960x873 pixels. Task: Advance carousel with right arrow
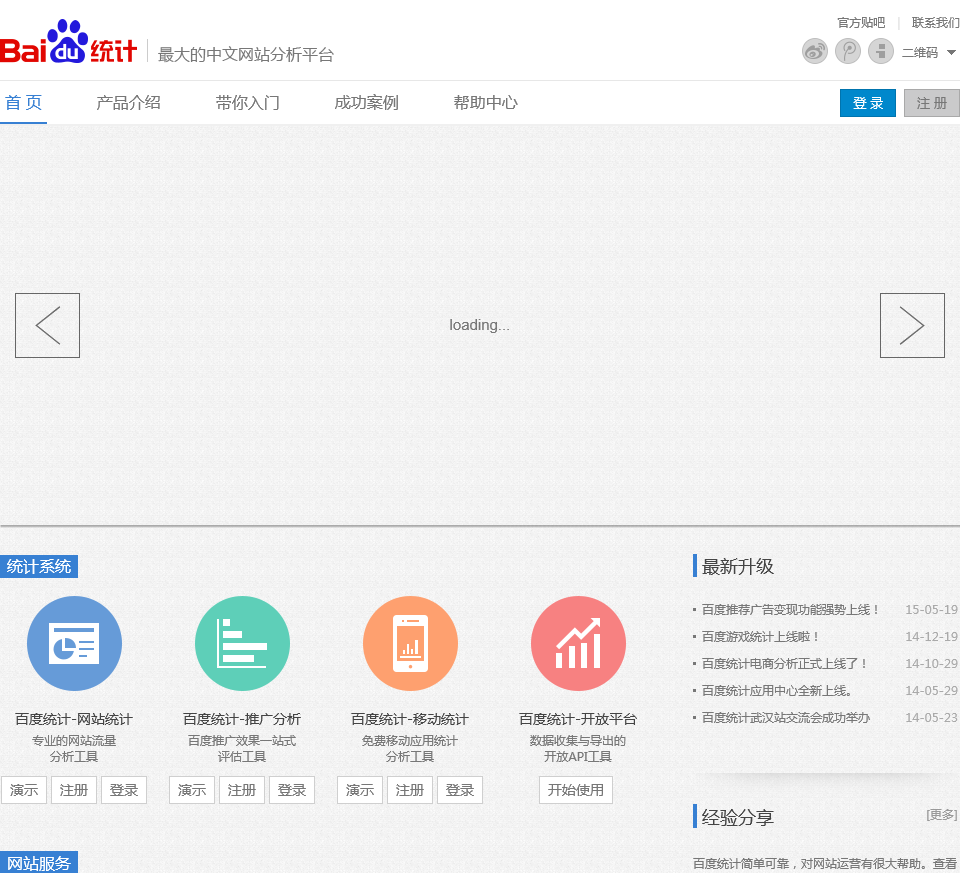pyautogui.click(x=912, y=325)
